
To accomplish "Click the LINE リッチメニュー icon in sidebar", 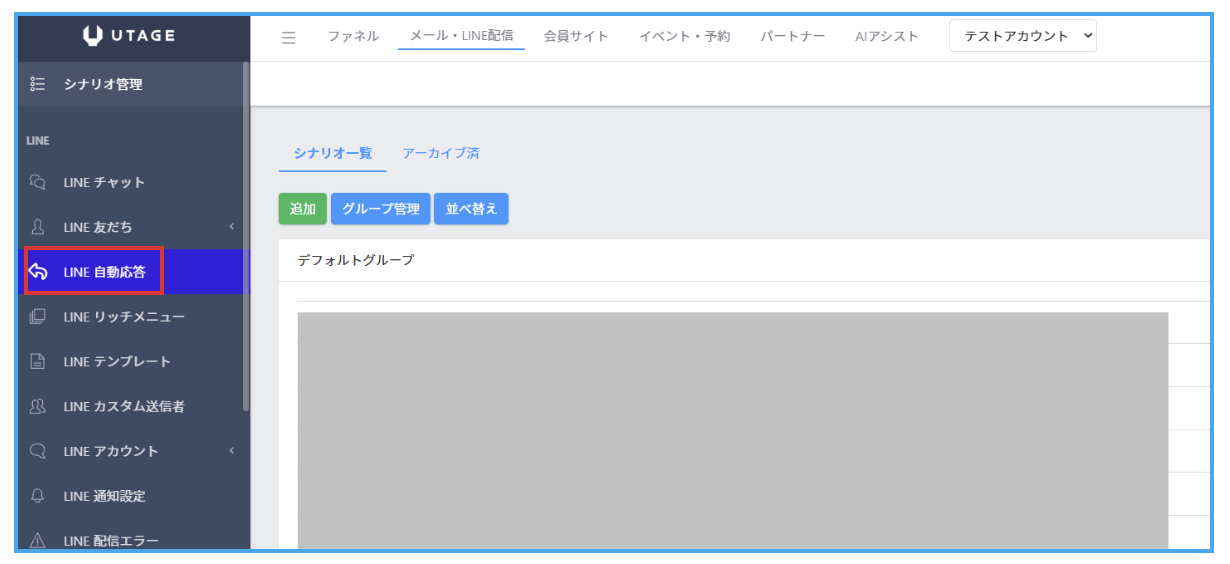I will coord(38,317).
